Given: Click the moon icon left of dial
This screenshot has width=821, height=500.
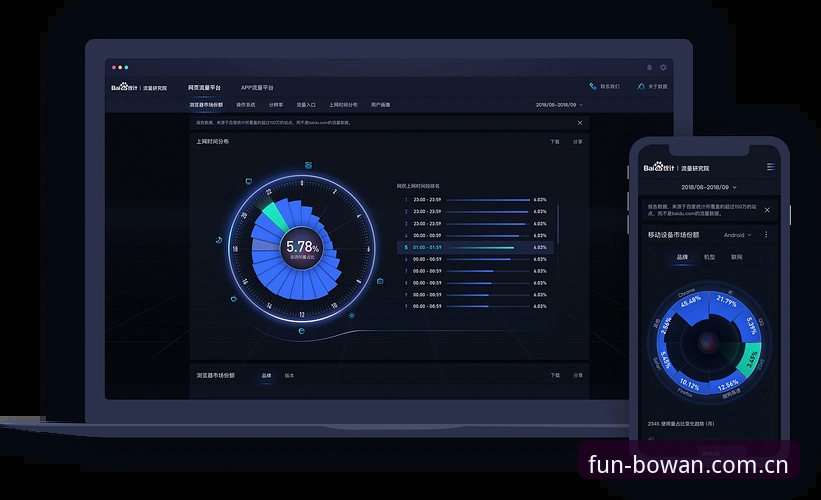Looking at the screenshot, I should pos(219,240).
